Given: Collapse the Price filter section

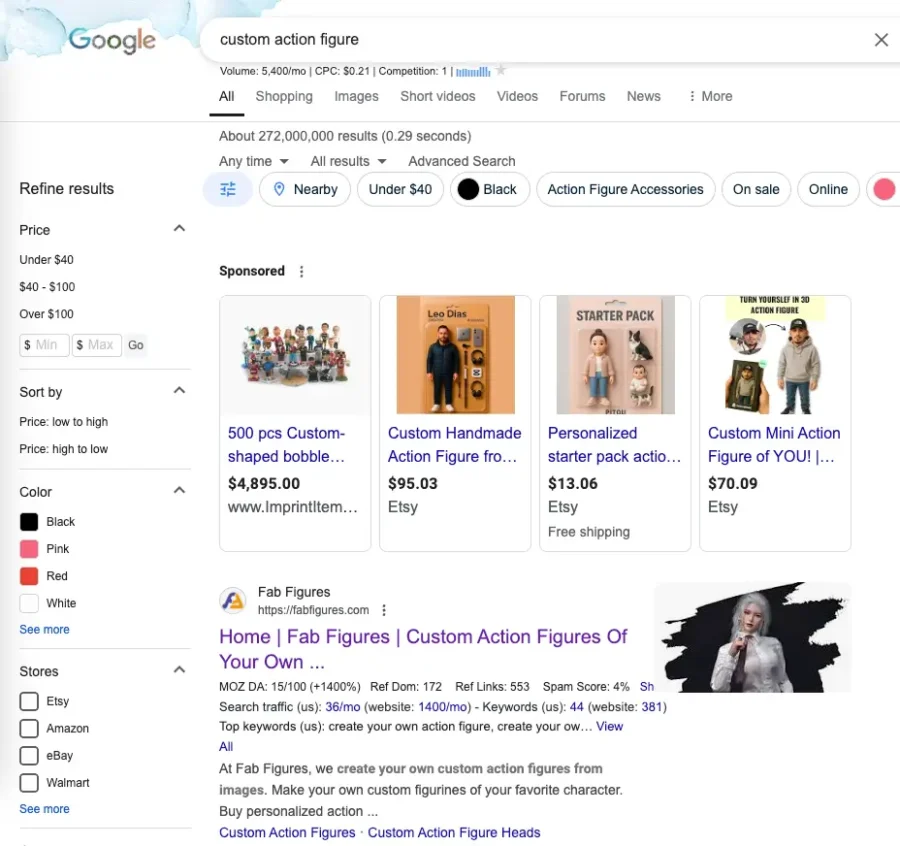Looking at the screenshot, I should click(179, 229).
